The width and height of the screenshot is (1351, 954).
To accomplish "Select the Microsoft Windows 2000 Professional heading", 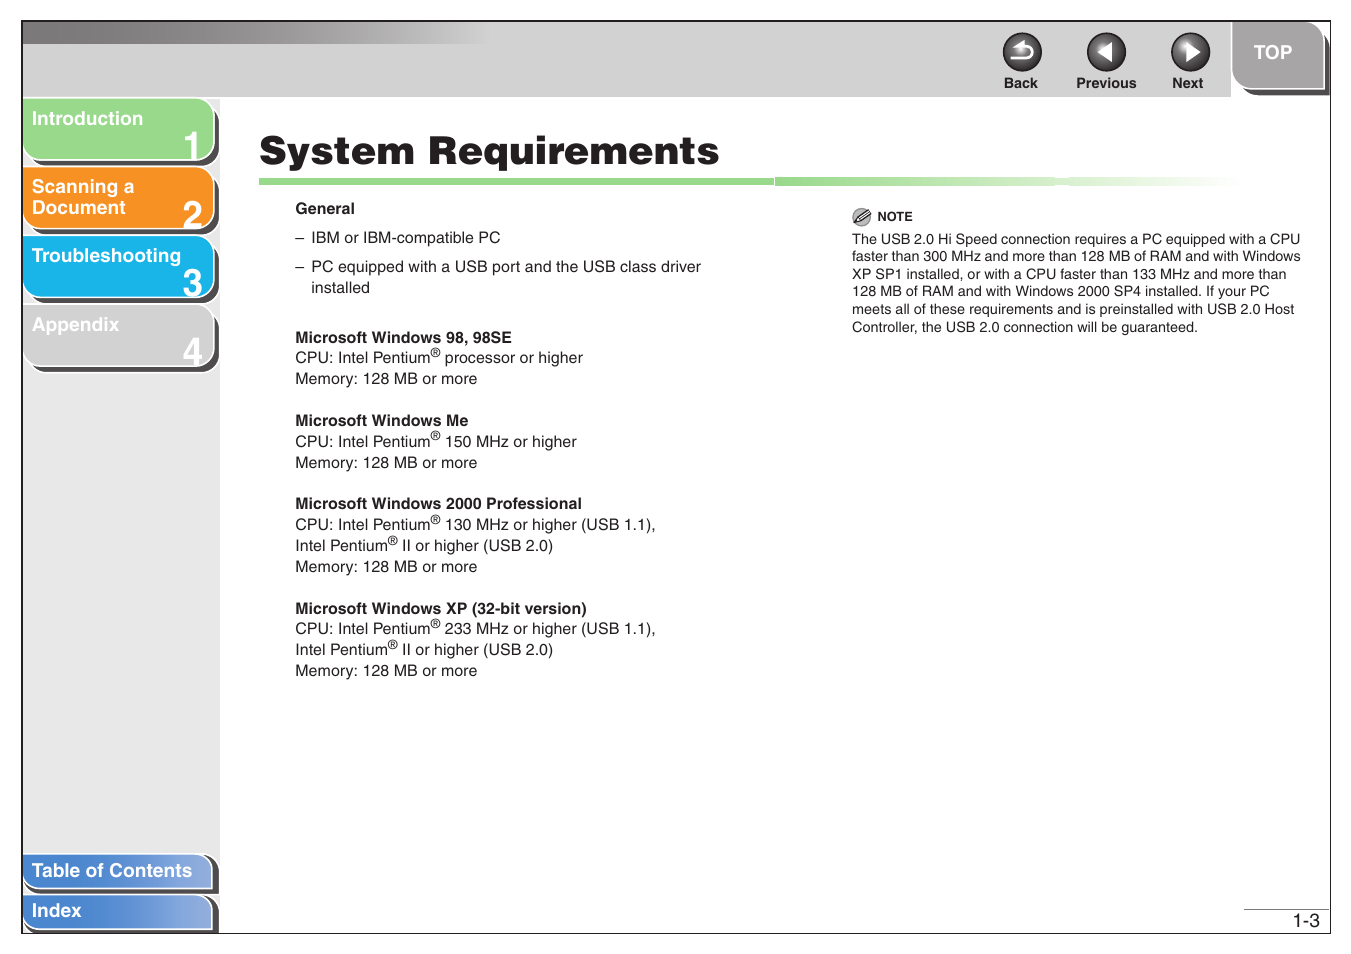I will pos(438,504).
